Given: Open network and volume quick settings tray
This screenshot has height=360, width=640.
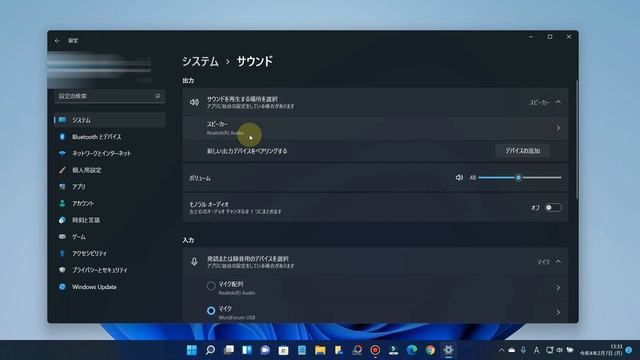Looking at the screenshot, I should pos(560,350).
